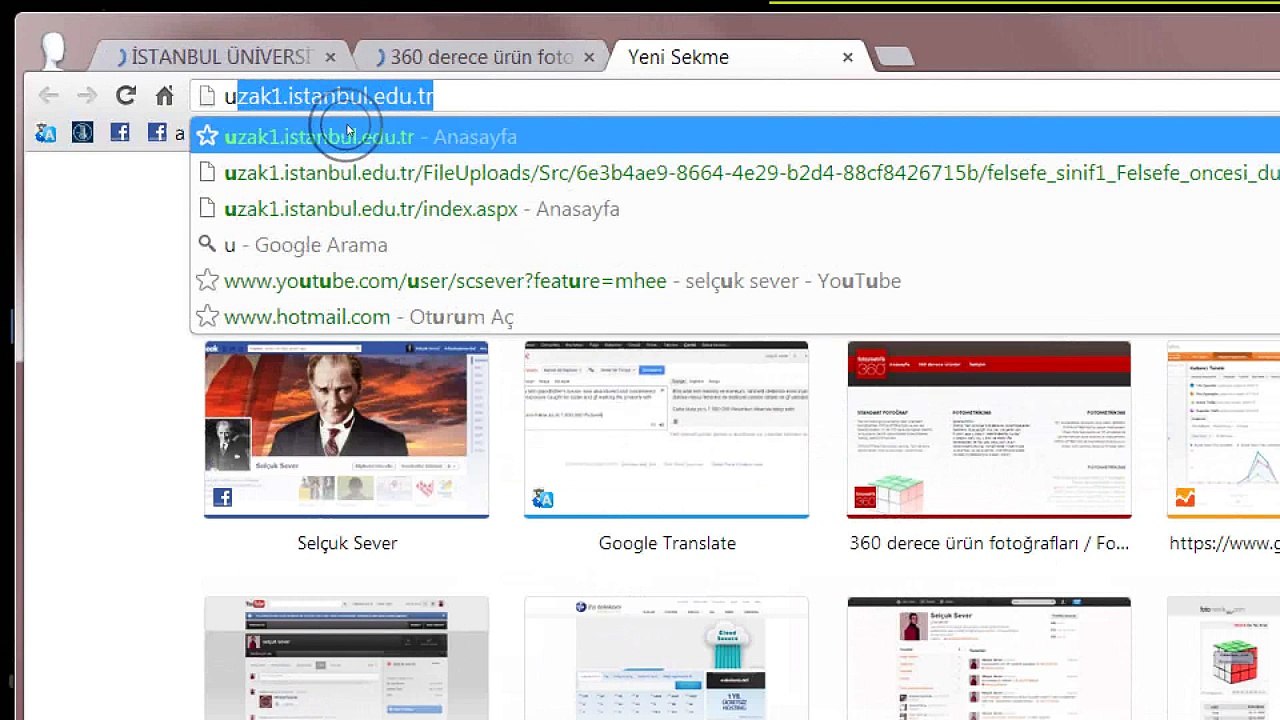
Task: Open Facebook bookmark beside the emblem bookmark
Action: click(120, 132)
